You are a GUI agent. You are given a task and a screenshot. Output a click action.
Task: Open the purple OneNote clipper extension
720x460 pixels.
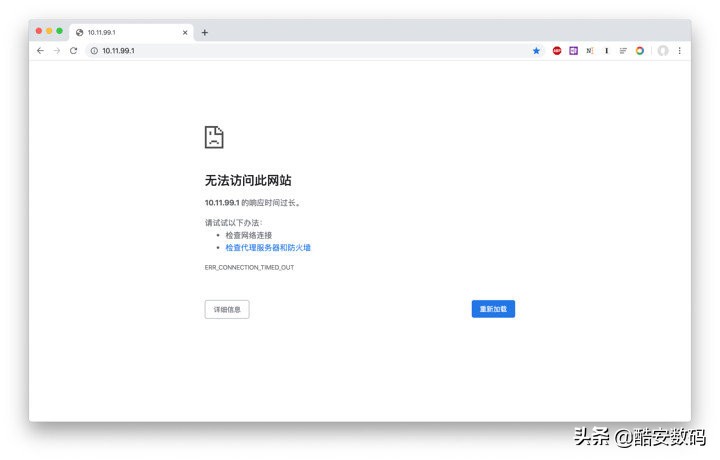(x=574, y=50)
